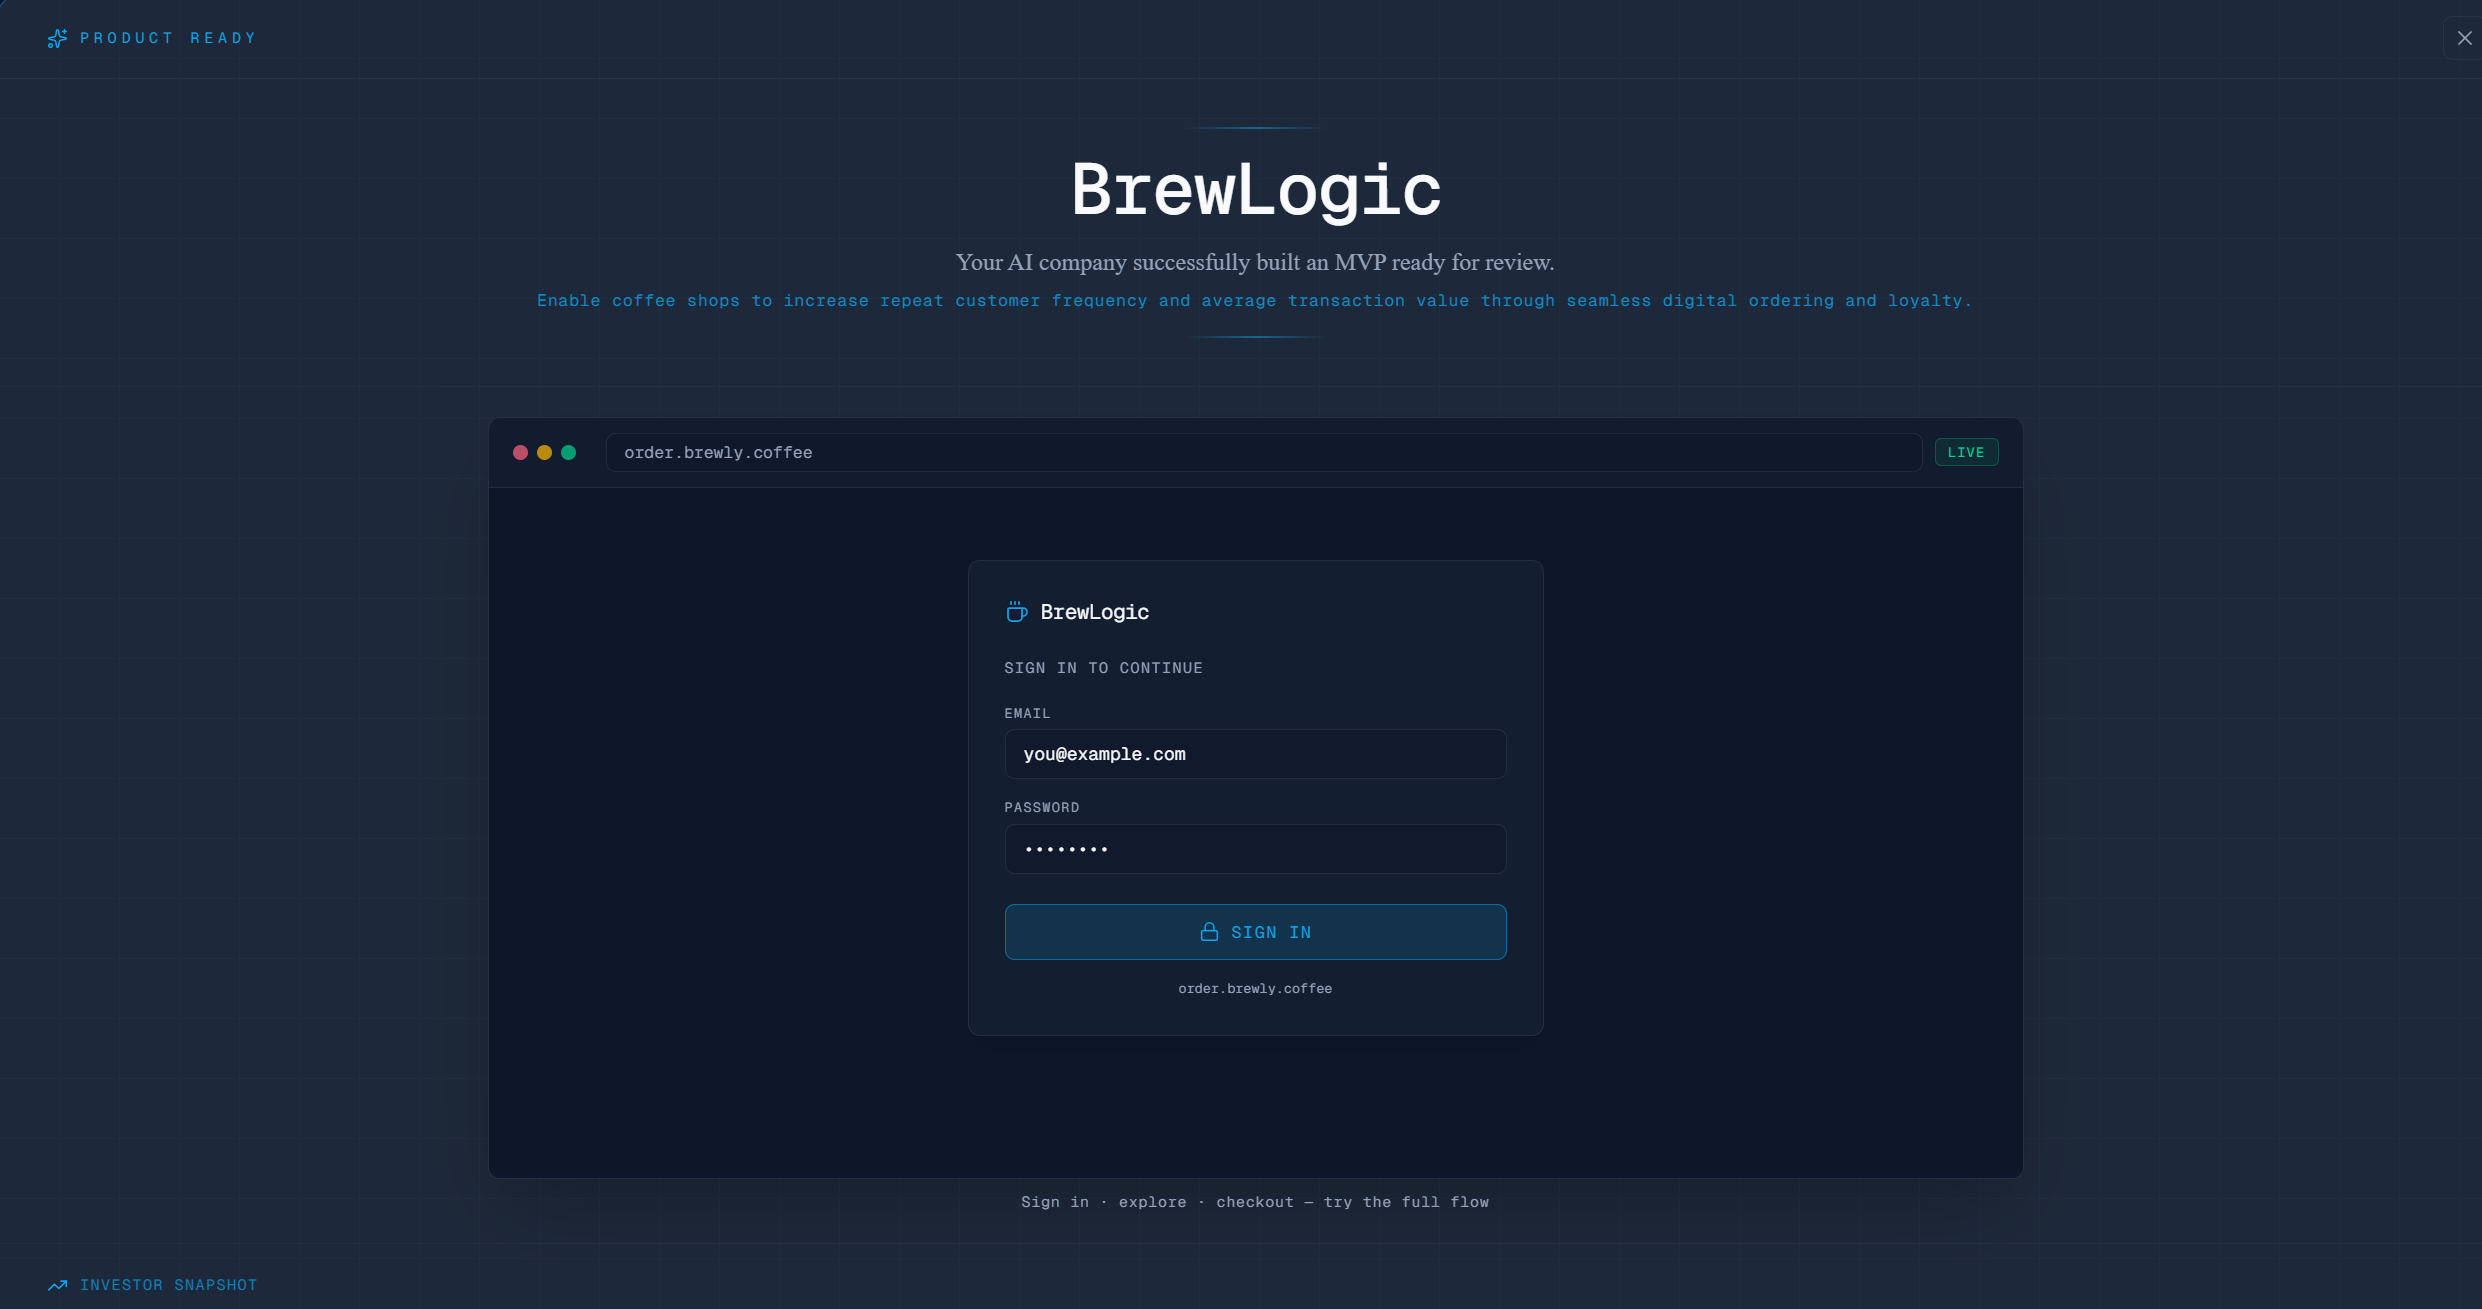Click the PRODUCT READY header label
2482x1309 pixels.
click(168, 38)
